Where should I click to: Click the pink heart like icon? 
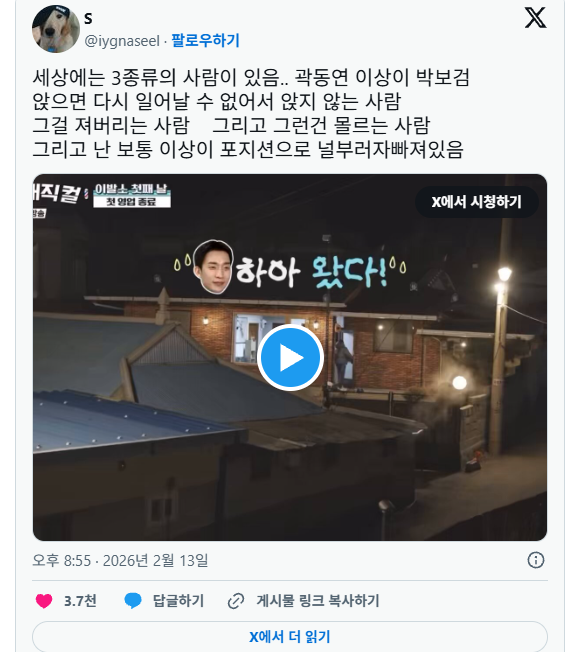[x=44, y=601]
